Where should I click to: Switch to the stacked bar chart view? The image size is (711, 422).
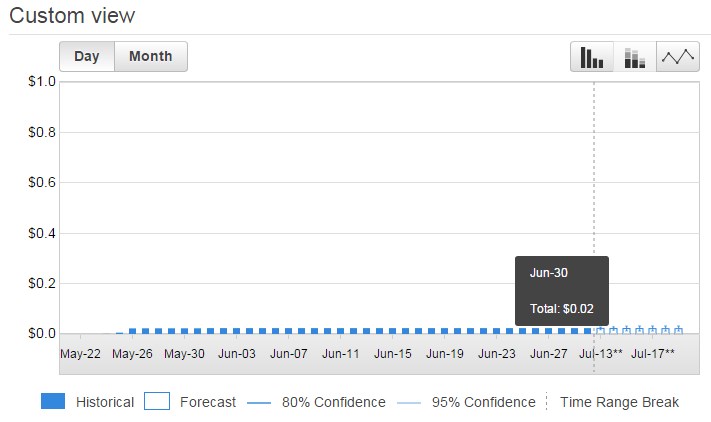click(635, 57)
